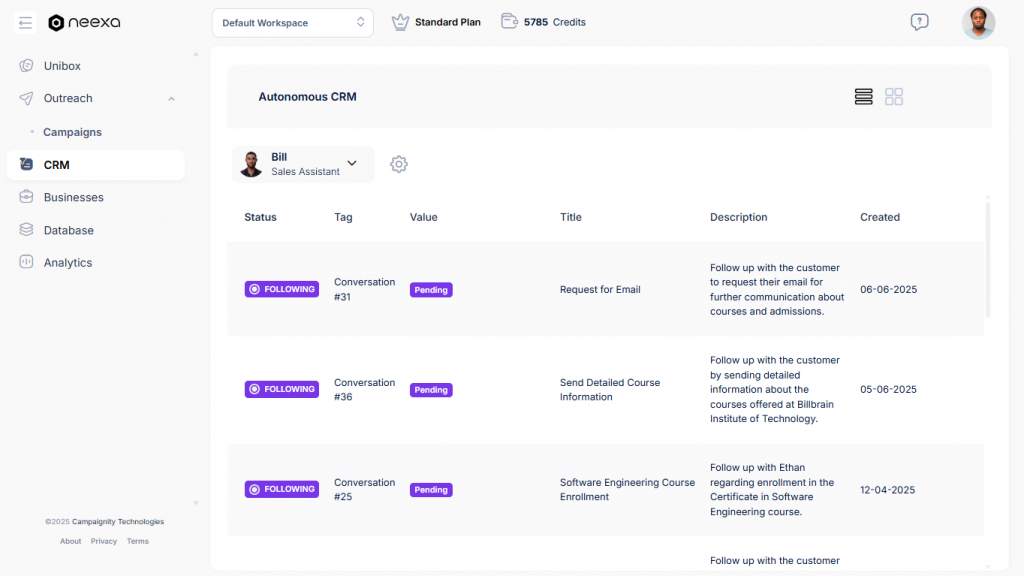Screen dimensions: 1024x576
Task: Switch to list view layout
Action: coord(863,96)
